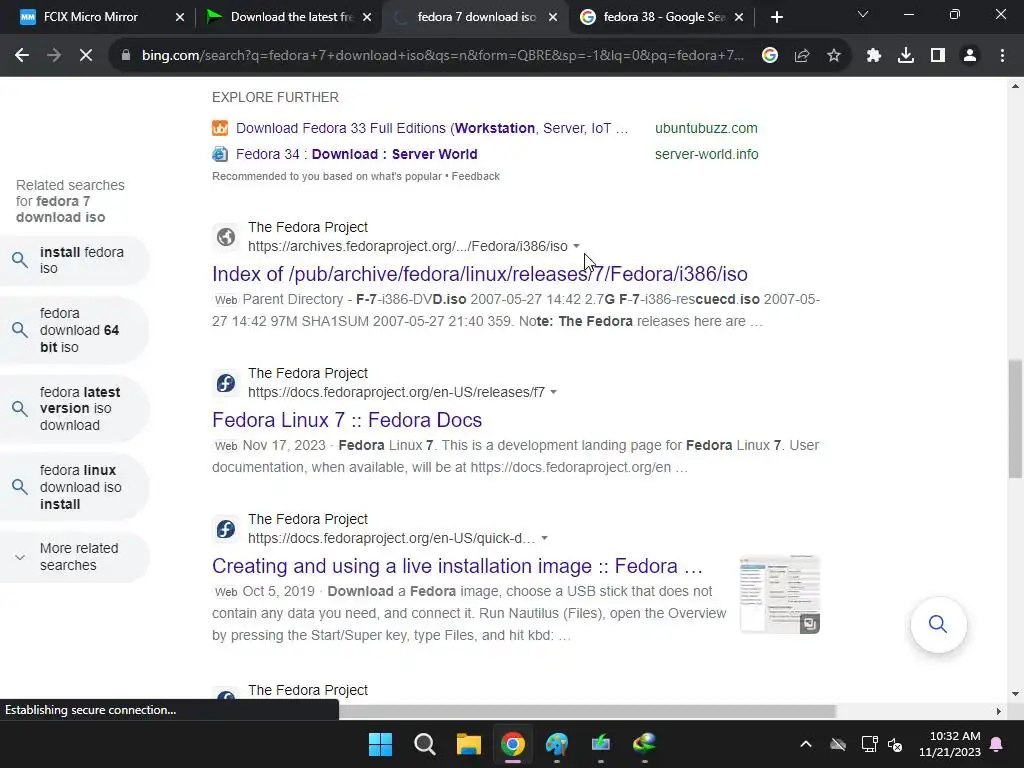Click the horizontal scrollbar at the page bottom
The width and height of the screenshot is (1024, 768).
click(588, 711)
